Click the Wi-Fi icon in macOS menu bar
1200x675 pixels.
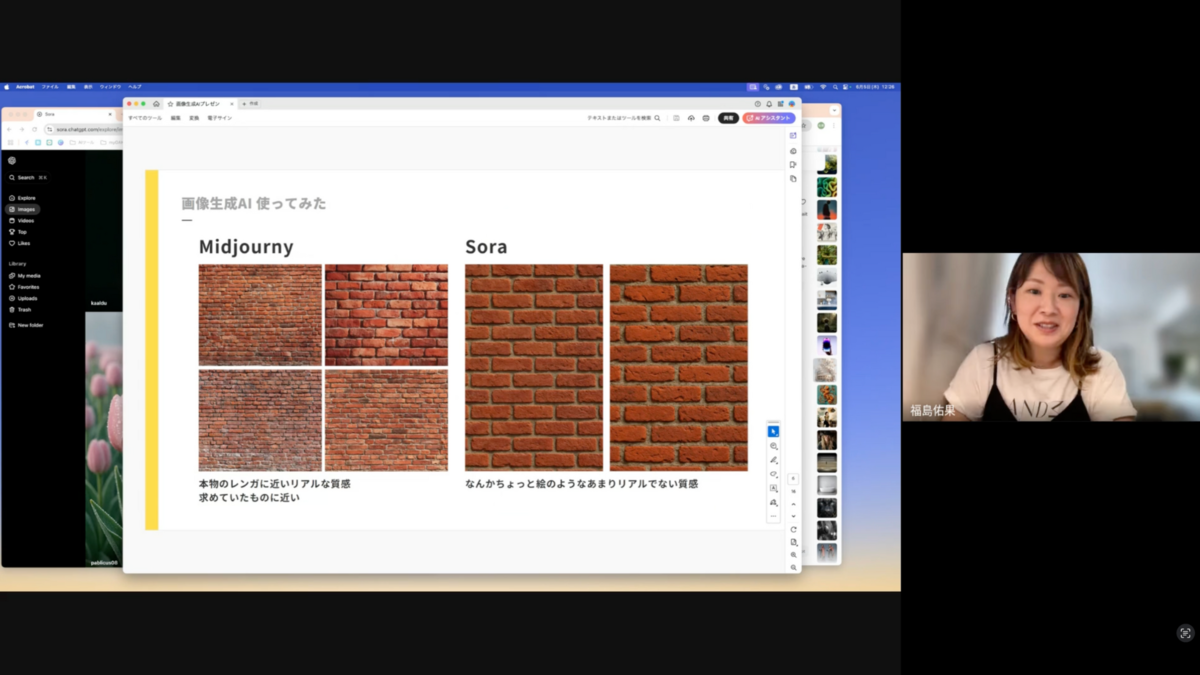[x=823, y=87]
